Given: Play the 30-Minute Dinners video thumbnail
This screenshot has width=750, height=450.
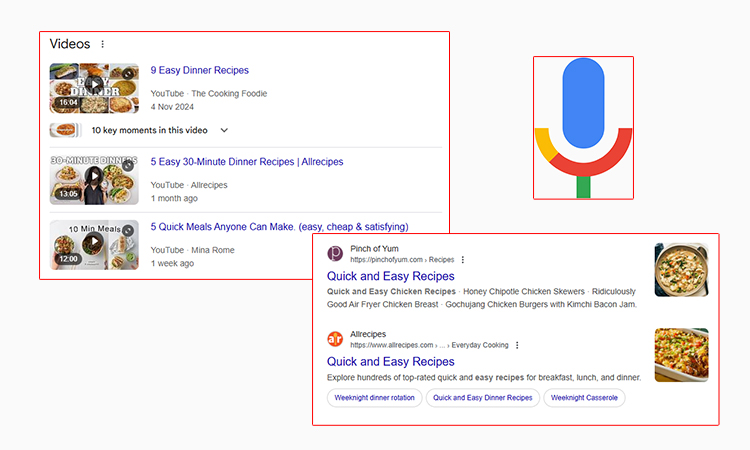Looking at the screenshot, I should click(x=94, y=179).
